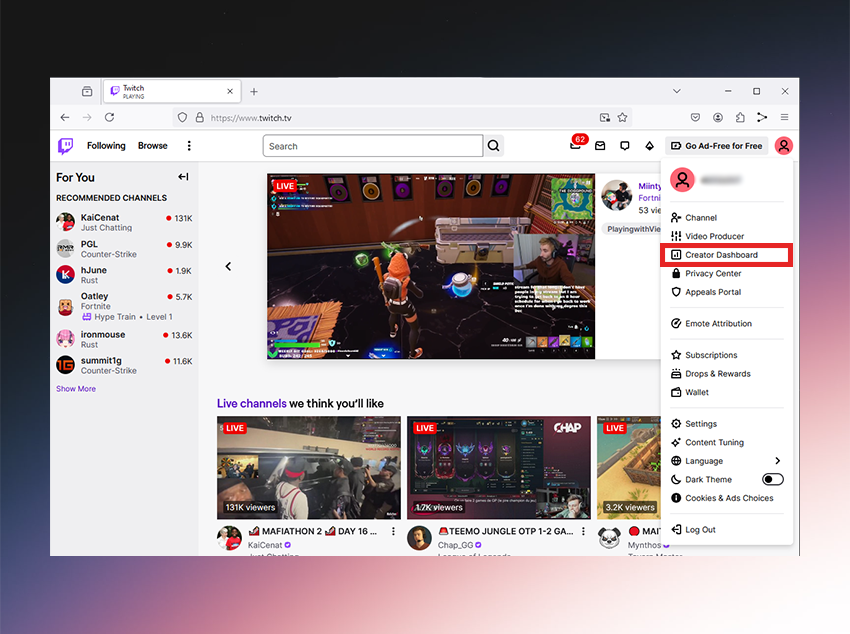Open PGL Counter-Strike channel
The width and height of the screenshot is (850, 634).
124,249
